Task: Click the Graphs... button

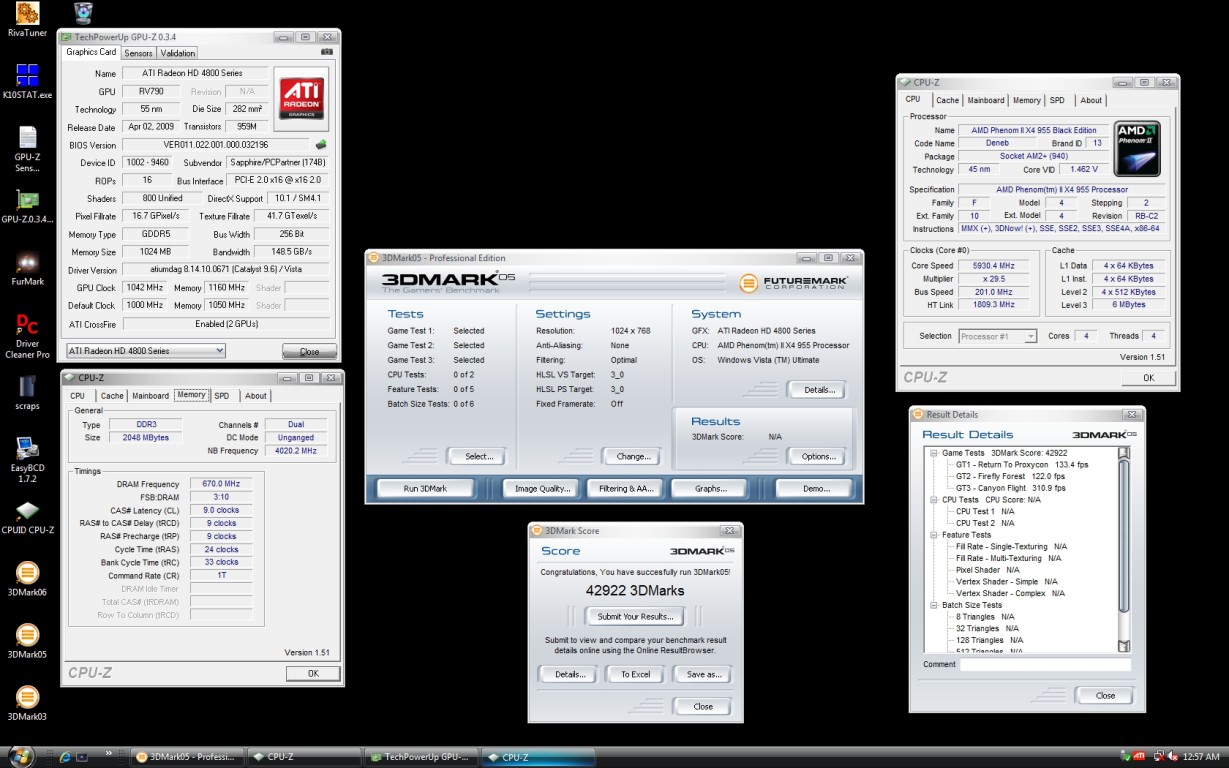Action: click(x=710, y=489)
